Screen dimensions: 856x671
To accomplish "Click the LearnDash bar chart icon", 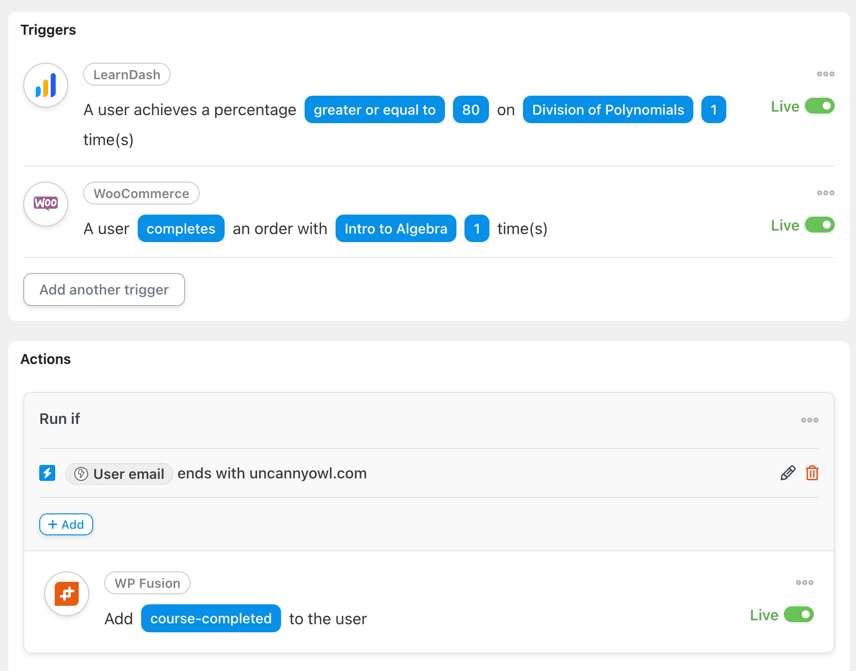I will (x=46, y=85).
